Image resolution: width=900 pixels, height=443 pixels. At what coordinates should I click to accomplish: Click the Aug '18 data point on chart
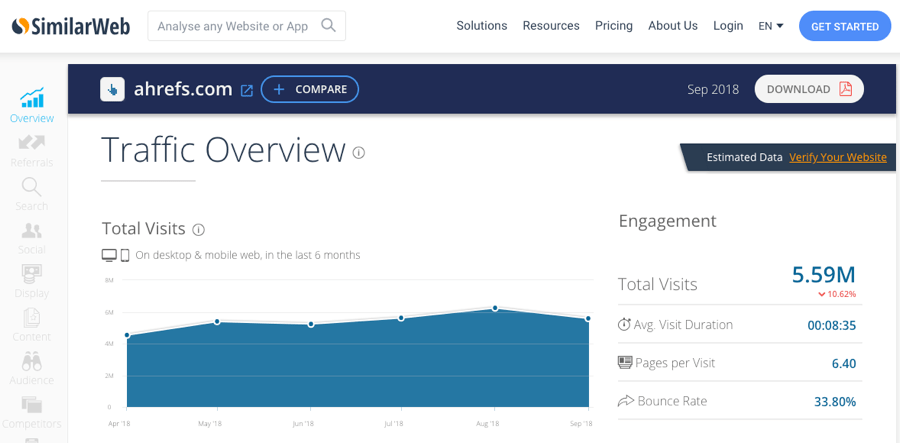click(x=495, y=308)
